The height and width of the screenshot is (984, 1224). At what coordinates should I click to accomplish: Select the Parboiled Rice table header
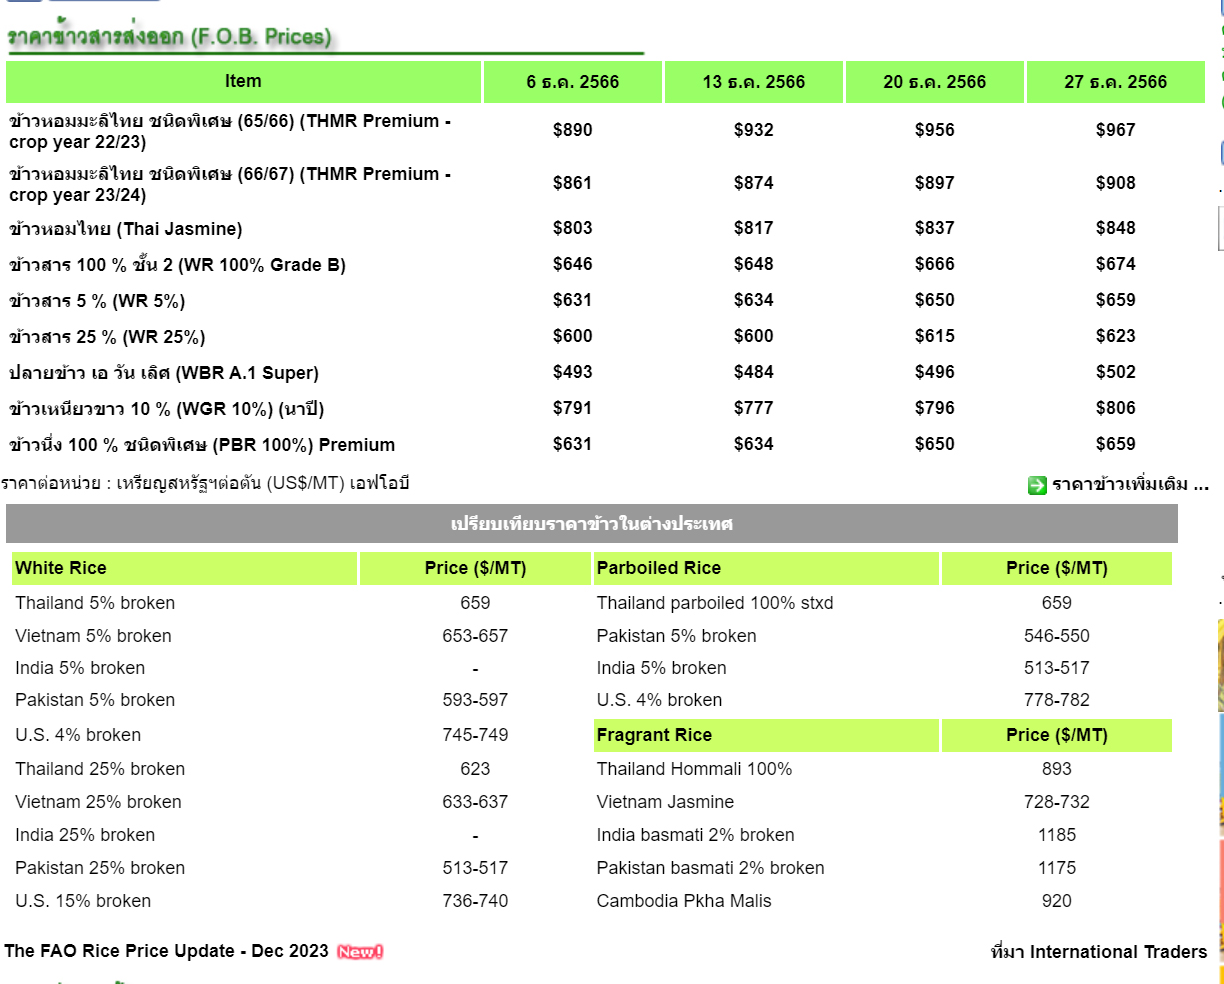(x=658, y=568)
